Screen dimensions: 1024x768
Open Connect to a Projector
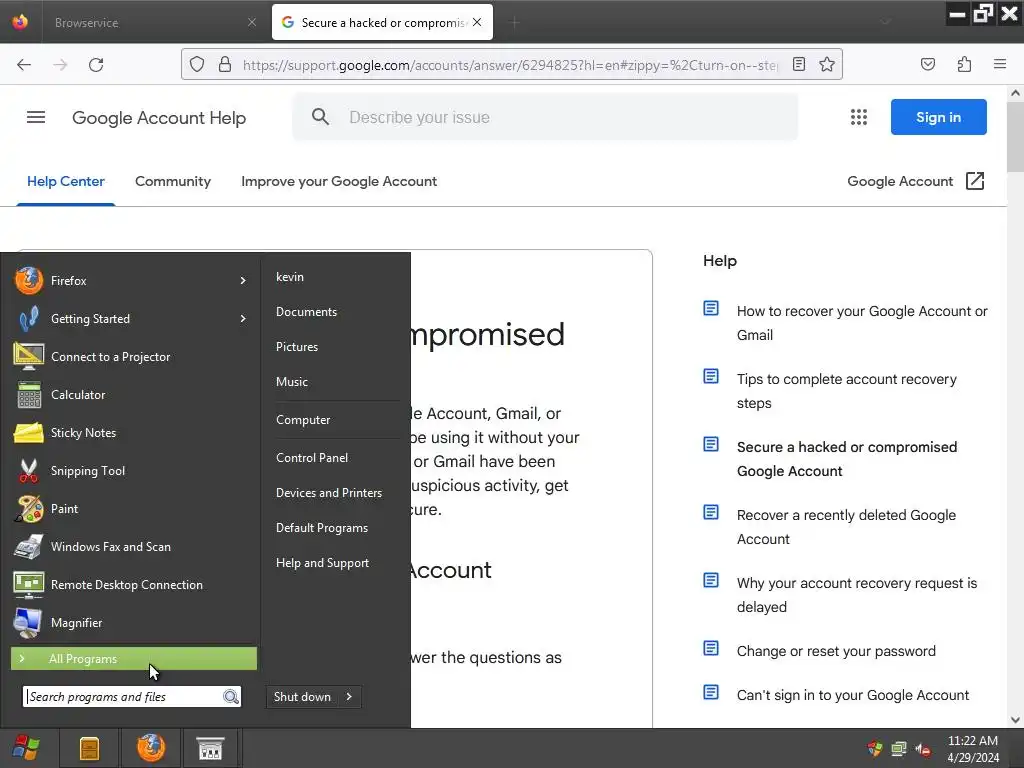pos(110,357)
